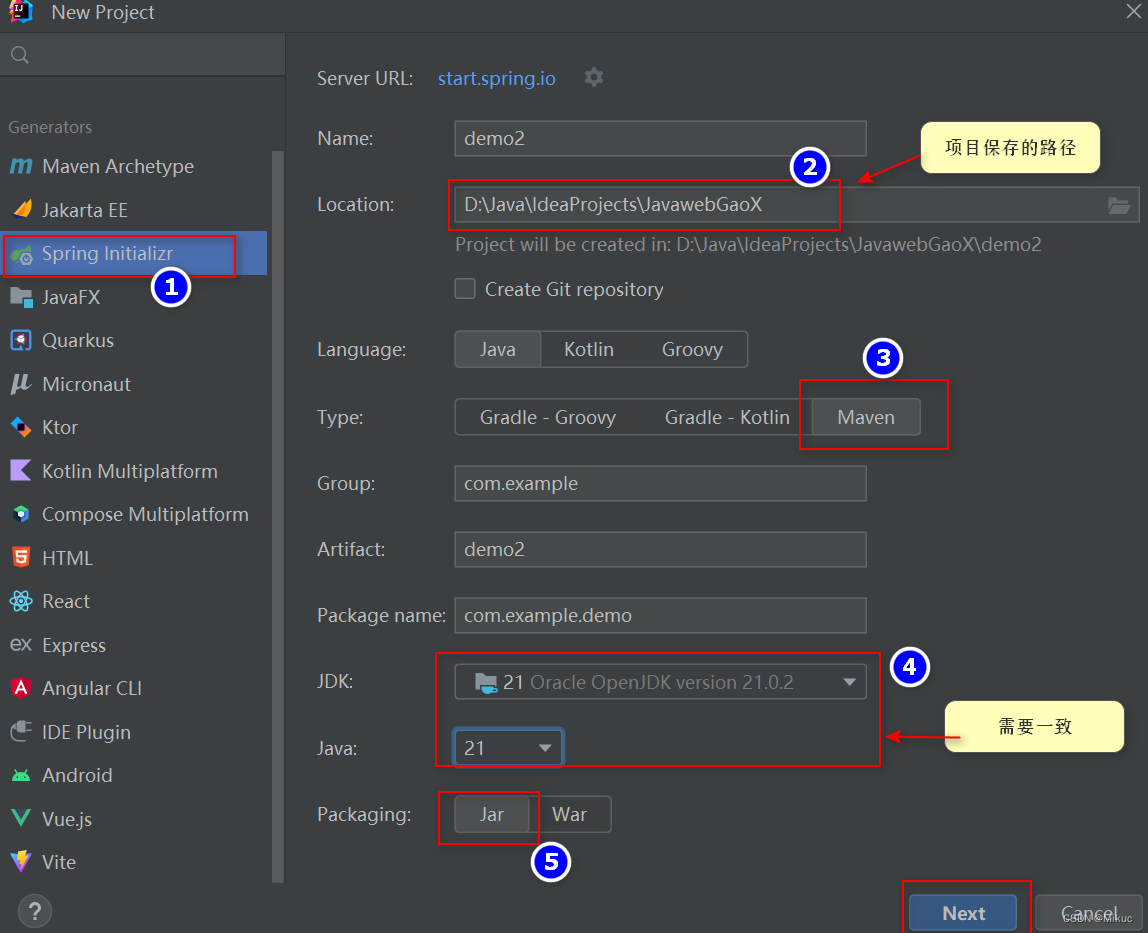Select Jar packaging
1148x933 pixels.
click(x=491, y=814)
